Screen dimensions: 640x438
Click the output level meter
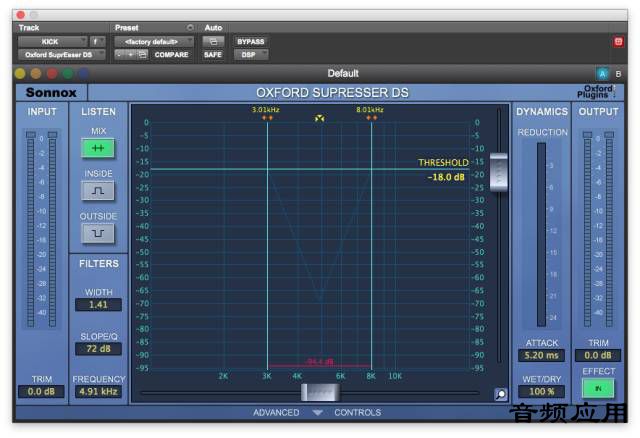598,229
